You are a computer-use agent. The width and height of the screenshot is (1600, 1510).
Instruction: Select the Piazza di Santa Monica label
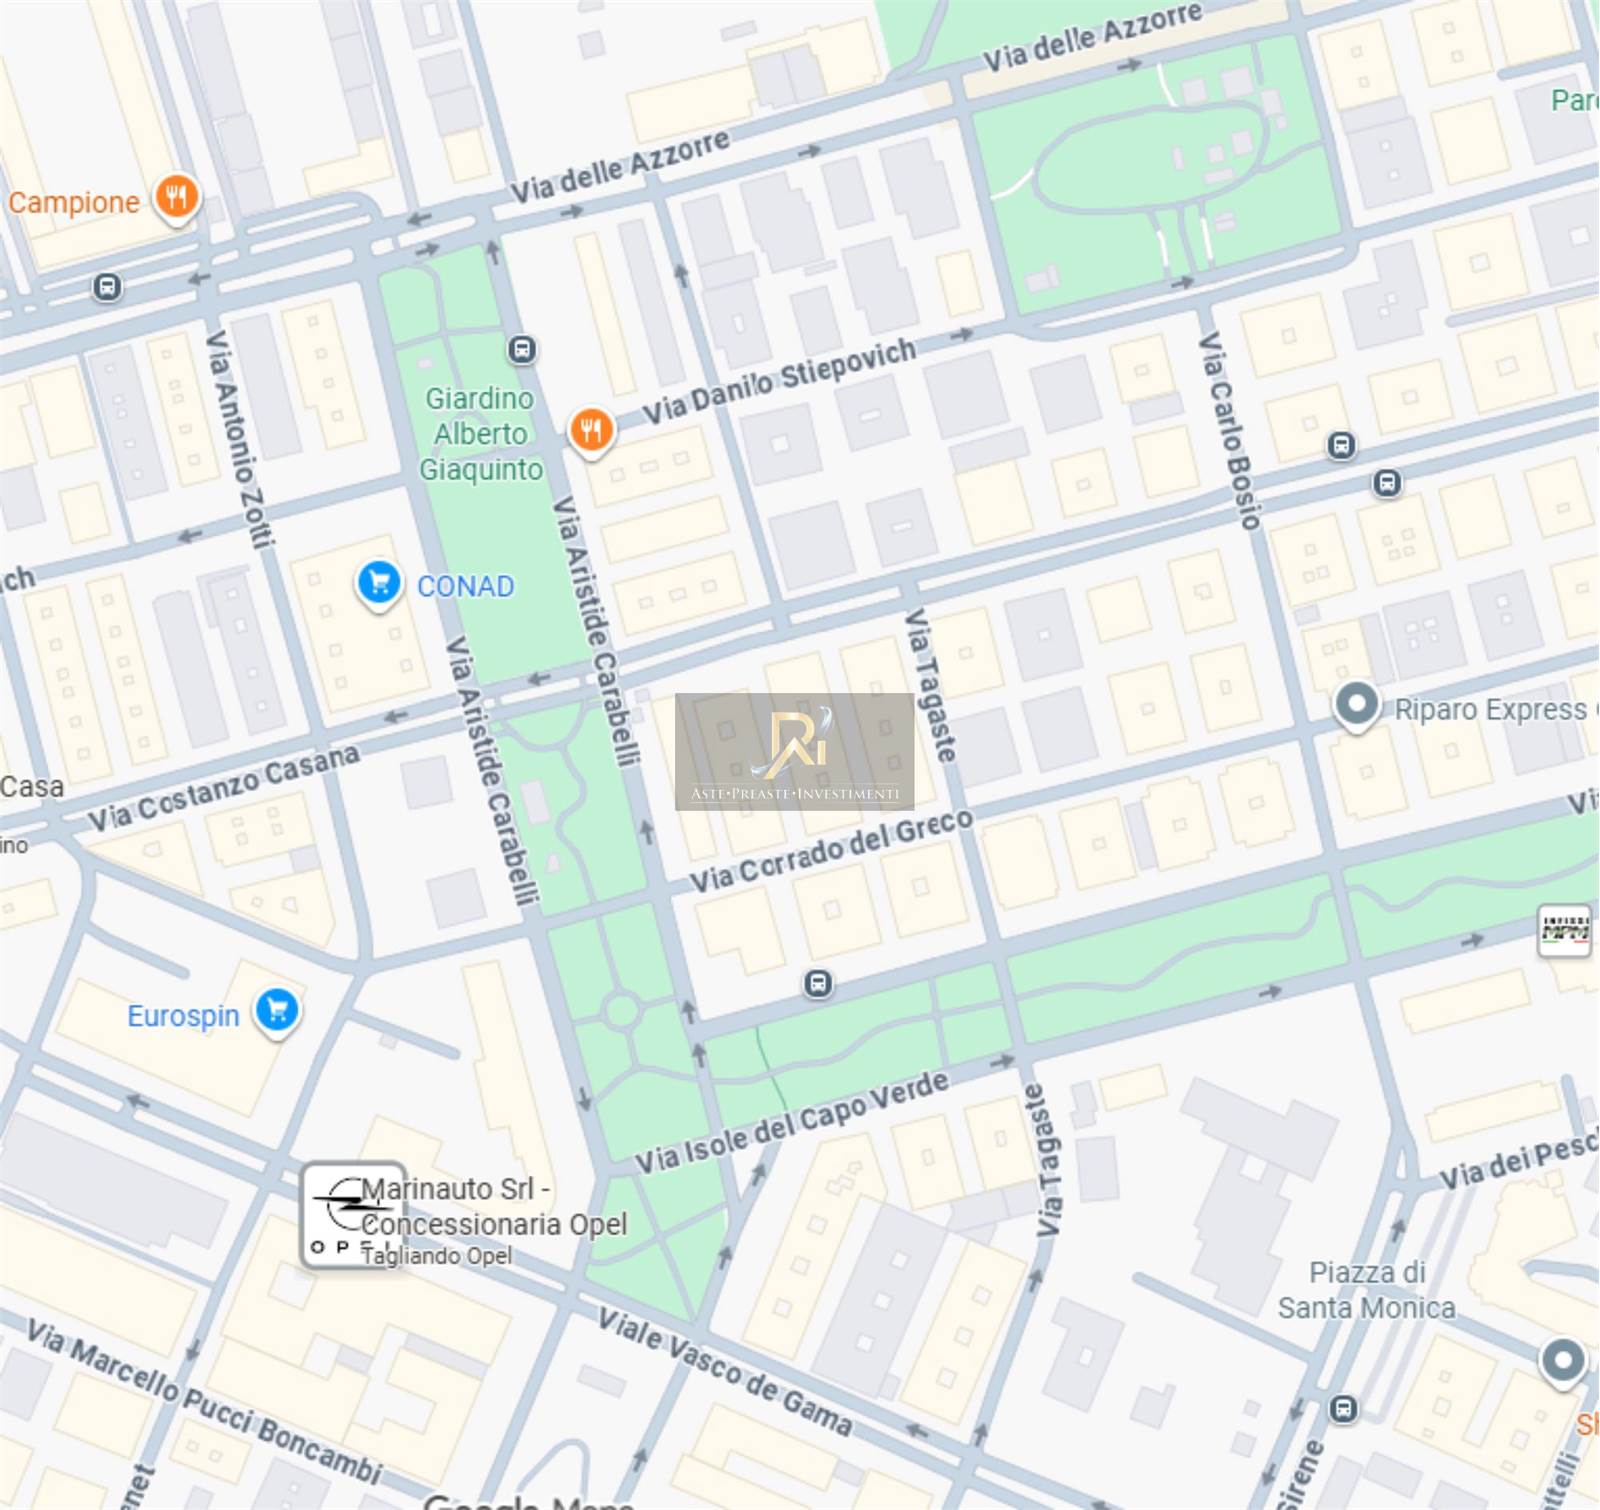(x=1367, y=1290)
